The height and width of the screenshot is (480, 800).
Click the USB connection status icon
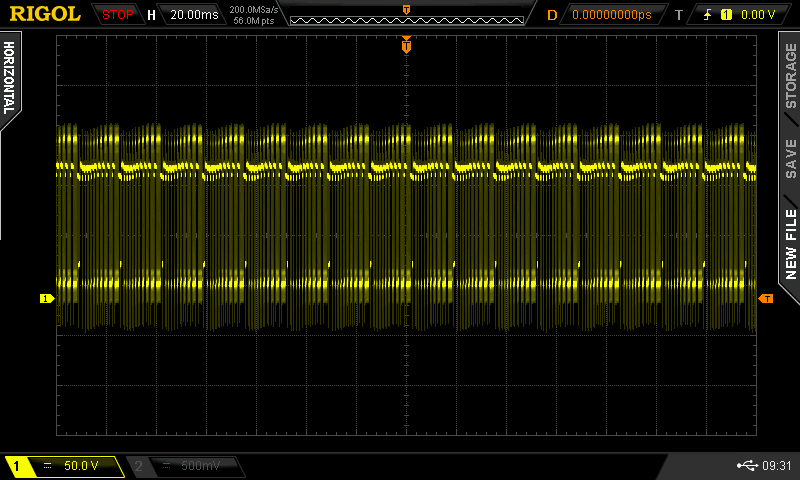pyautogui.click(x=746, y=465)
